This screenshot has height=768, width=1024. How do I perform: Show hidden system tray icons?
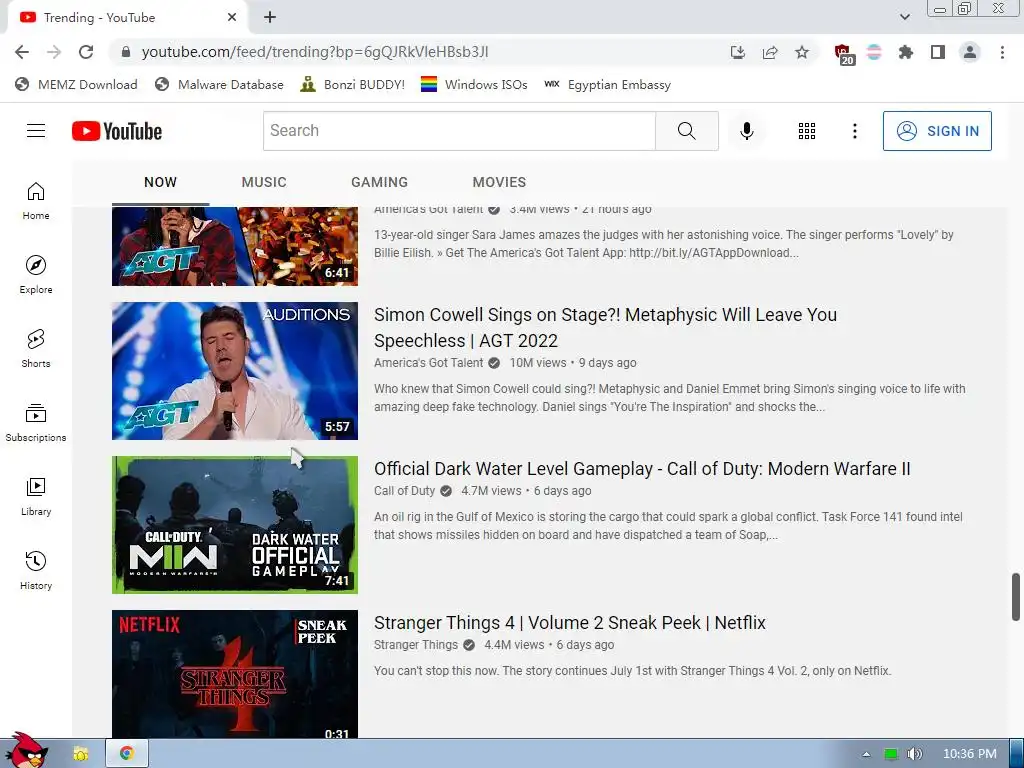[866, 754]
